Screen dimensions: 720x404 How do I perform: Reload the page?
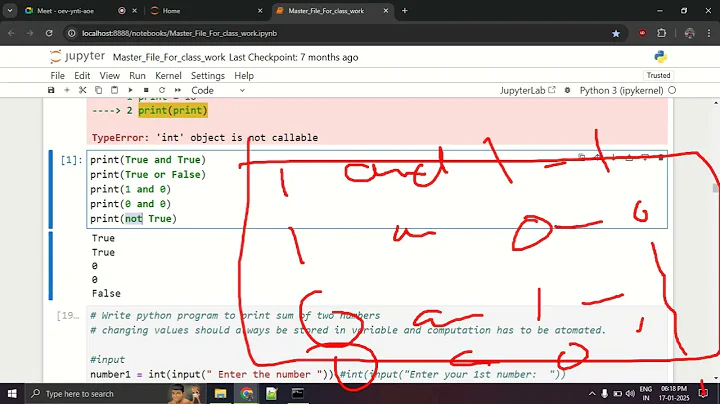(x=49, y=33)
